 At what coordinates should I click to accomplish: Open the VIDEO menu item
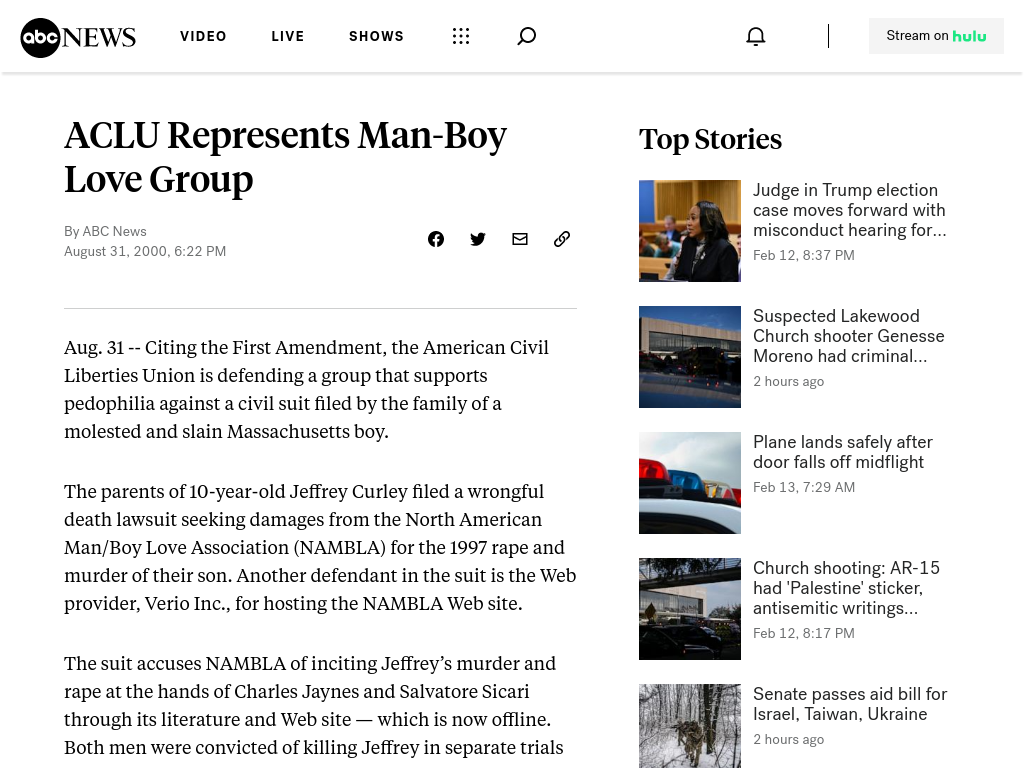pyautogui.click(x=203, y=37)
